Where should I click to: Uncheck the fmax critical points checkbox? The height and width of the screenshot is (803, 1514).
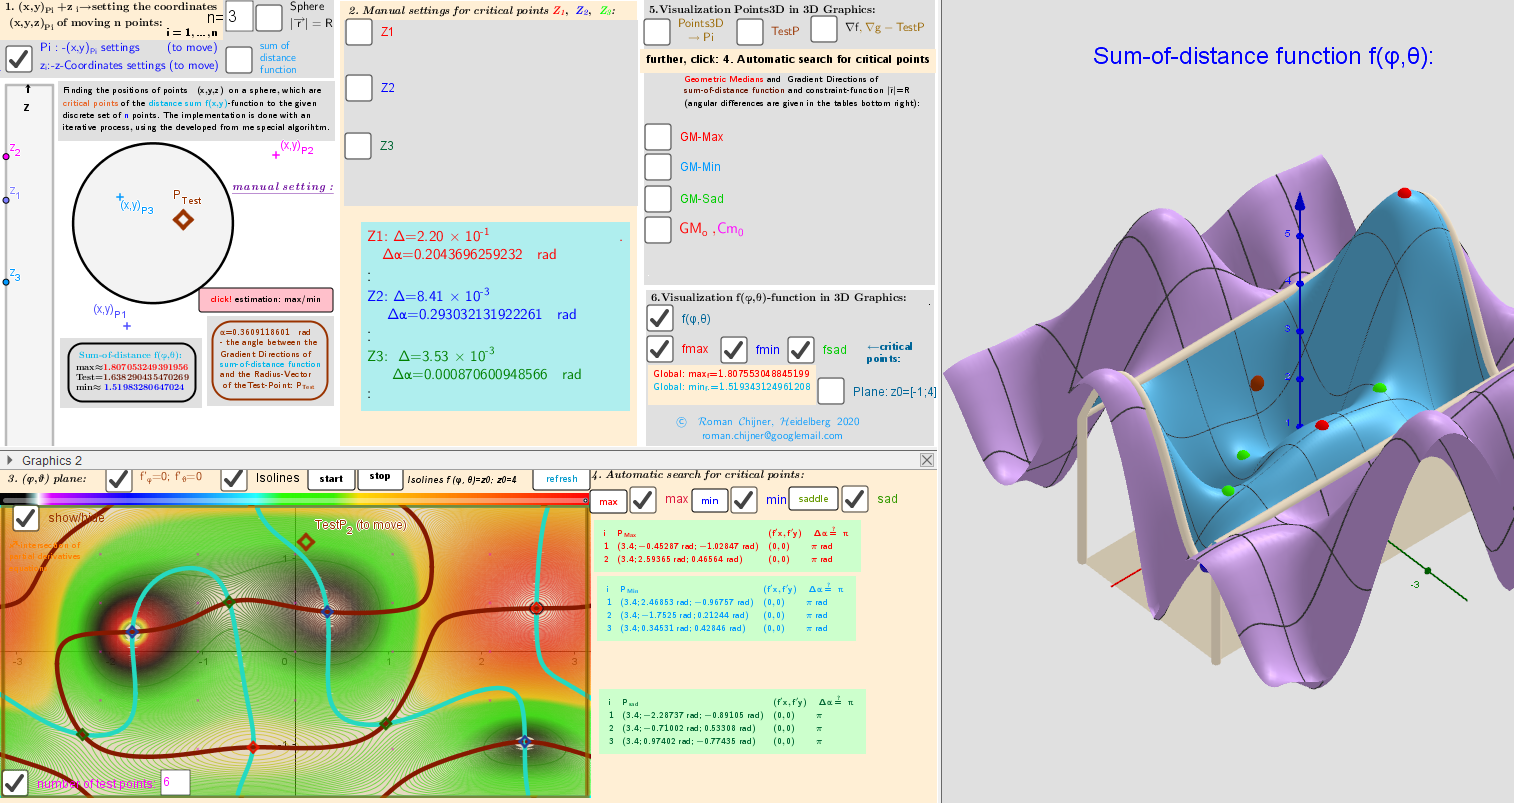click(x=660, y=349)
